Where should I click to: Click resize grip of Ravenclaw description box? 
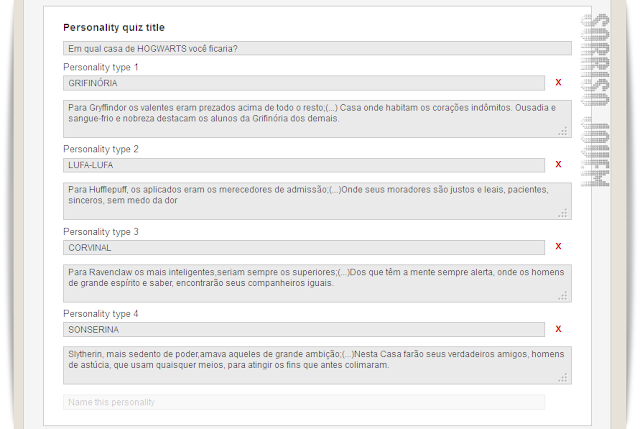[563, 296]
